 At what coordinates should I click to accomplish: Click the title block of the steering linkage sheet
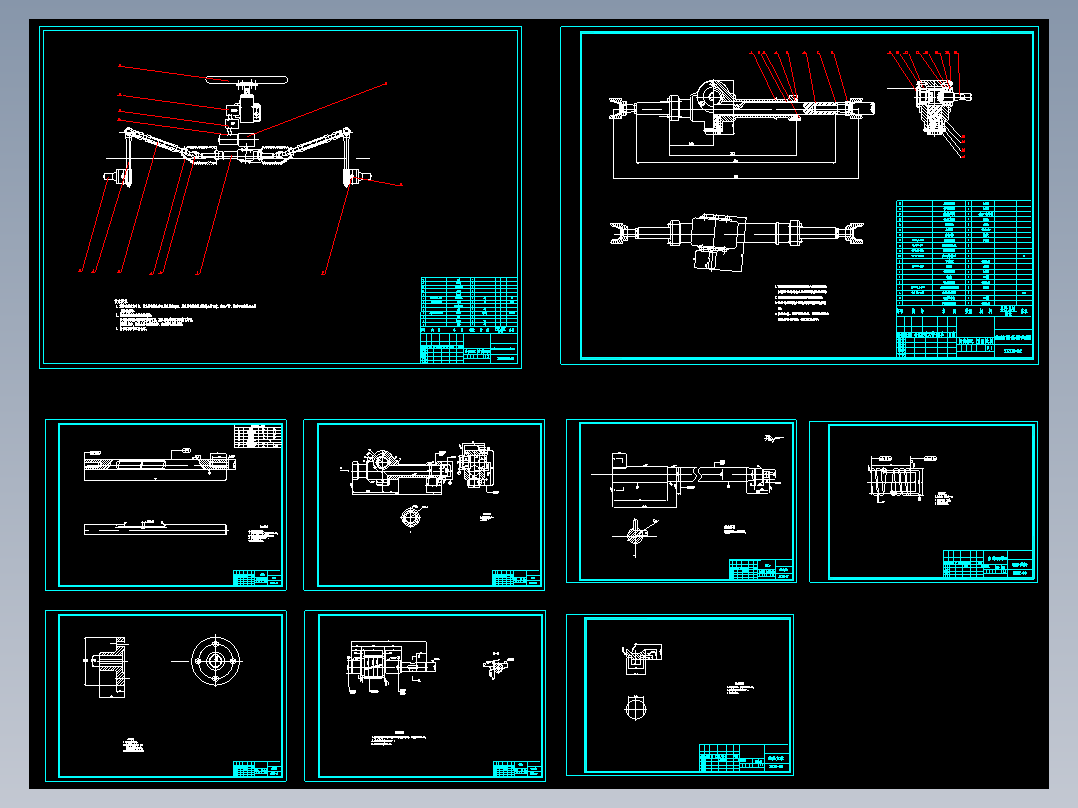tap(469, 348)
